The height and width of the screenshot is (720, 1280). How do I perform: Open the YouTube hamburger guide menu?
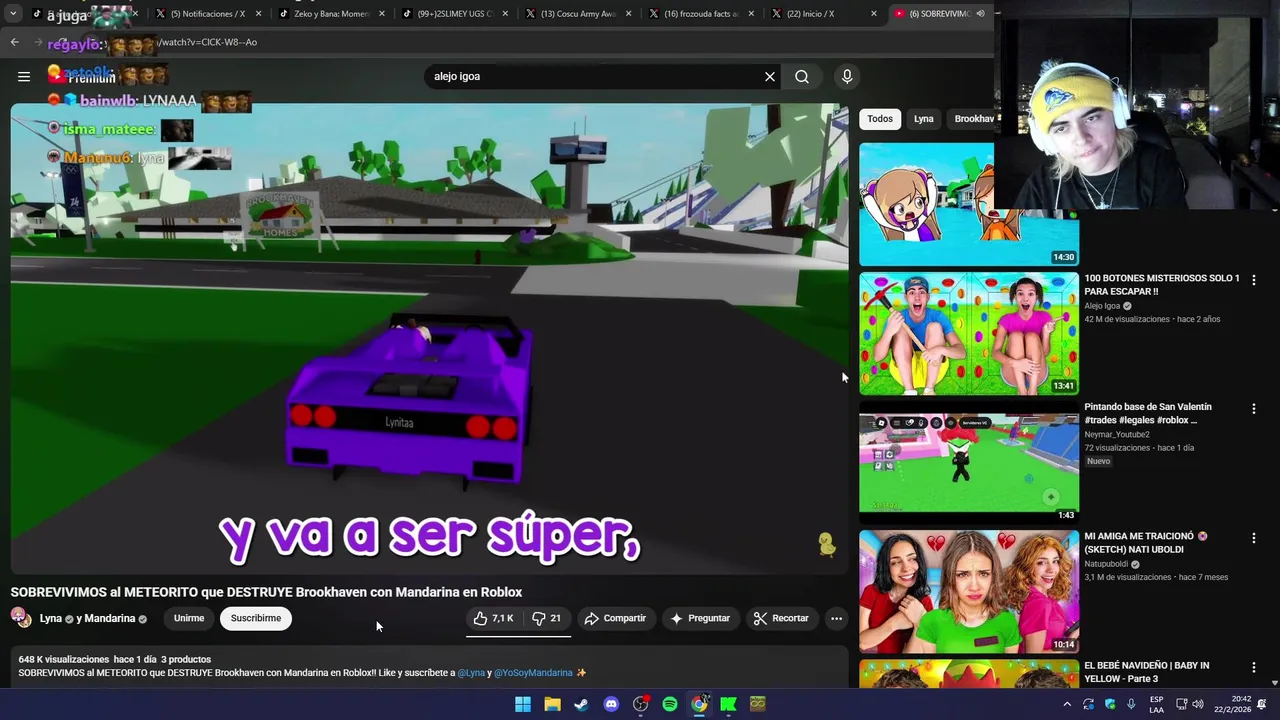24,76
